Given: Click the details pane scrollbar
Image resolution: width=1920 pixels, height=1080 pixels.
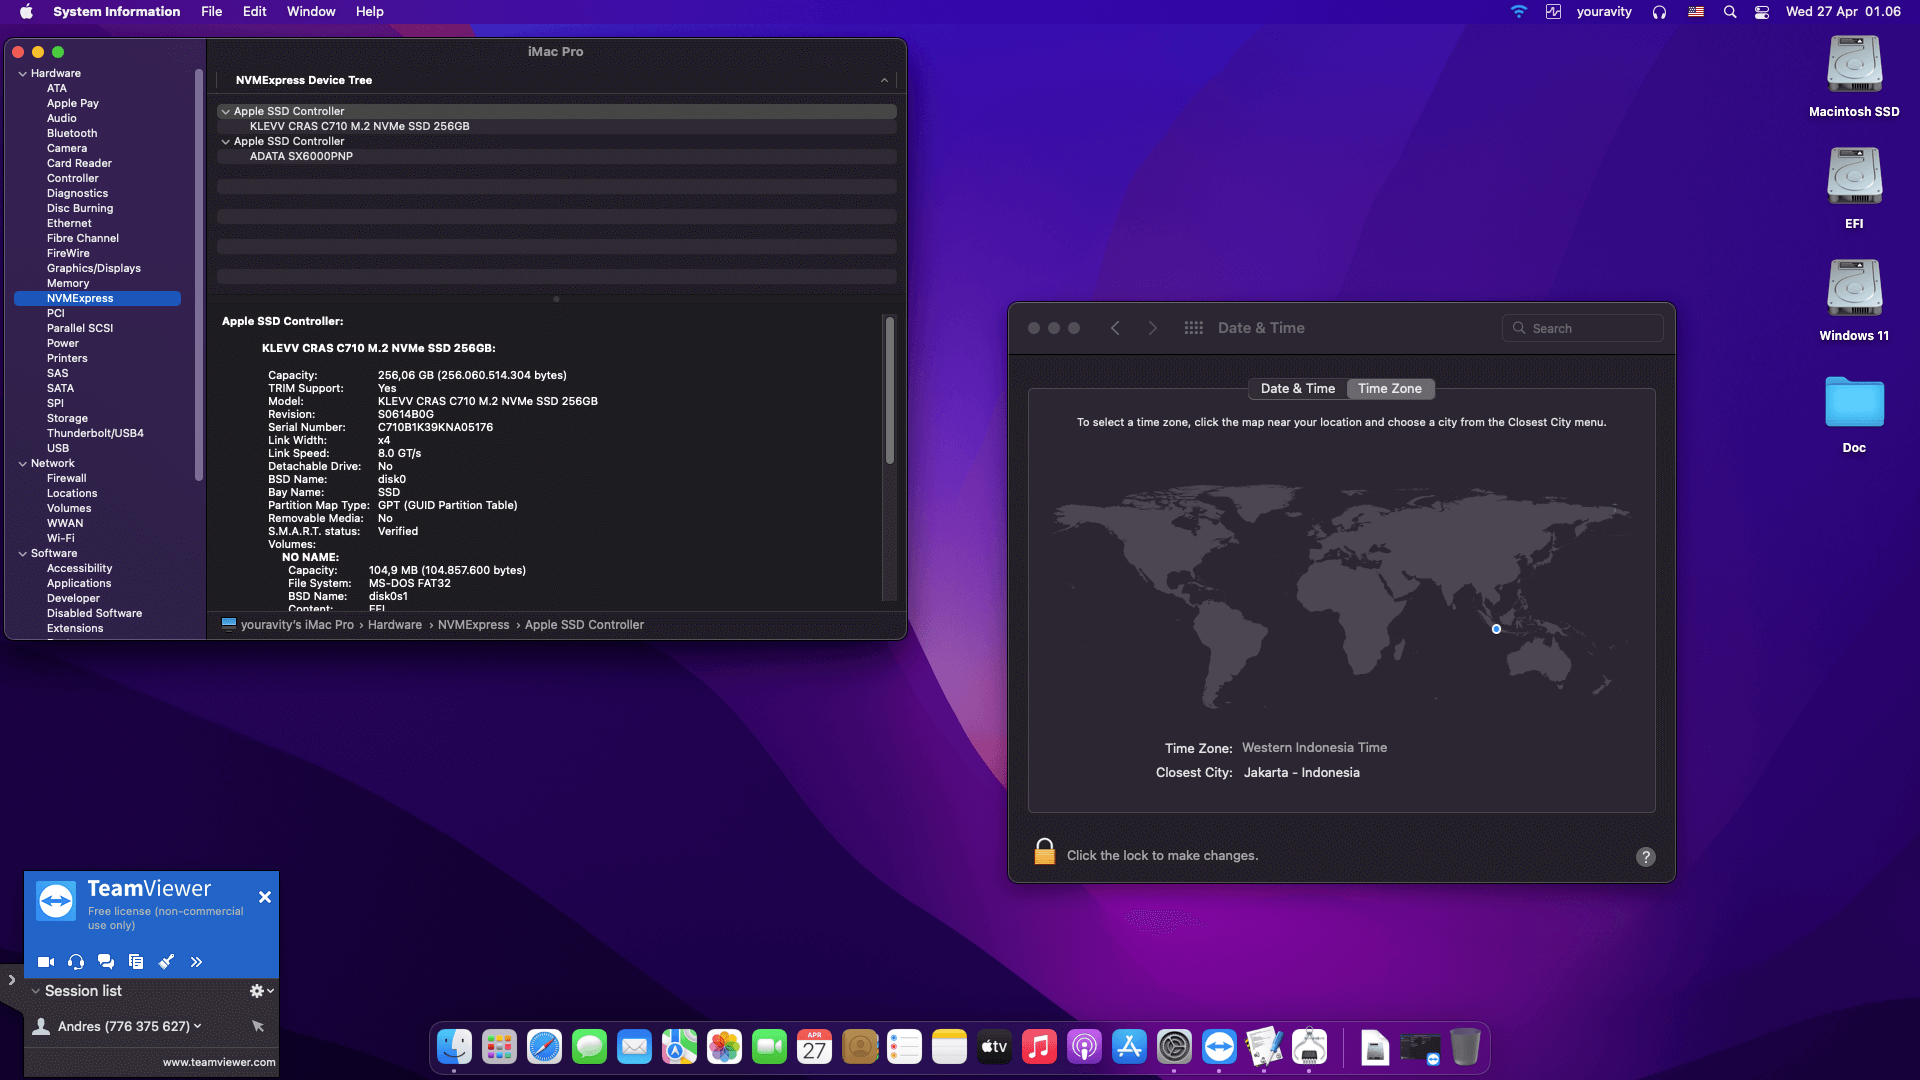Looking at the screenshot, I should [x=889, y=390].
